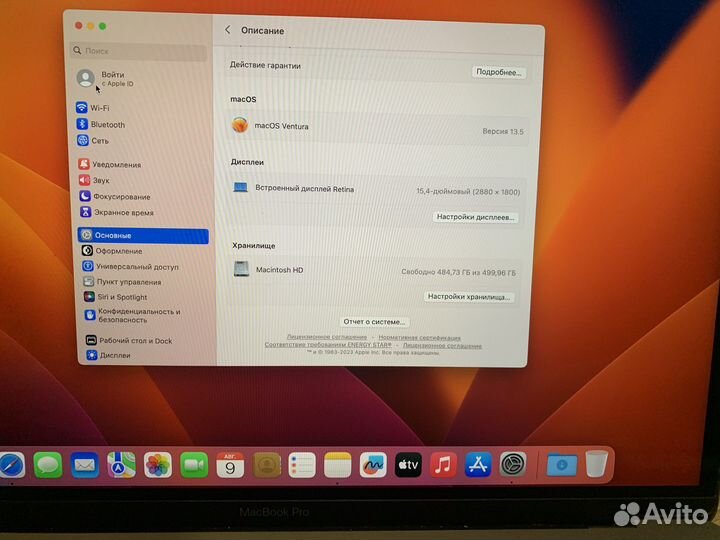Open Notes from the Dock
The image size is (720, 540).
click(x=338, y=465)
